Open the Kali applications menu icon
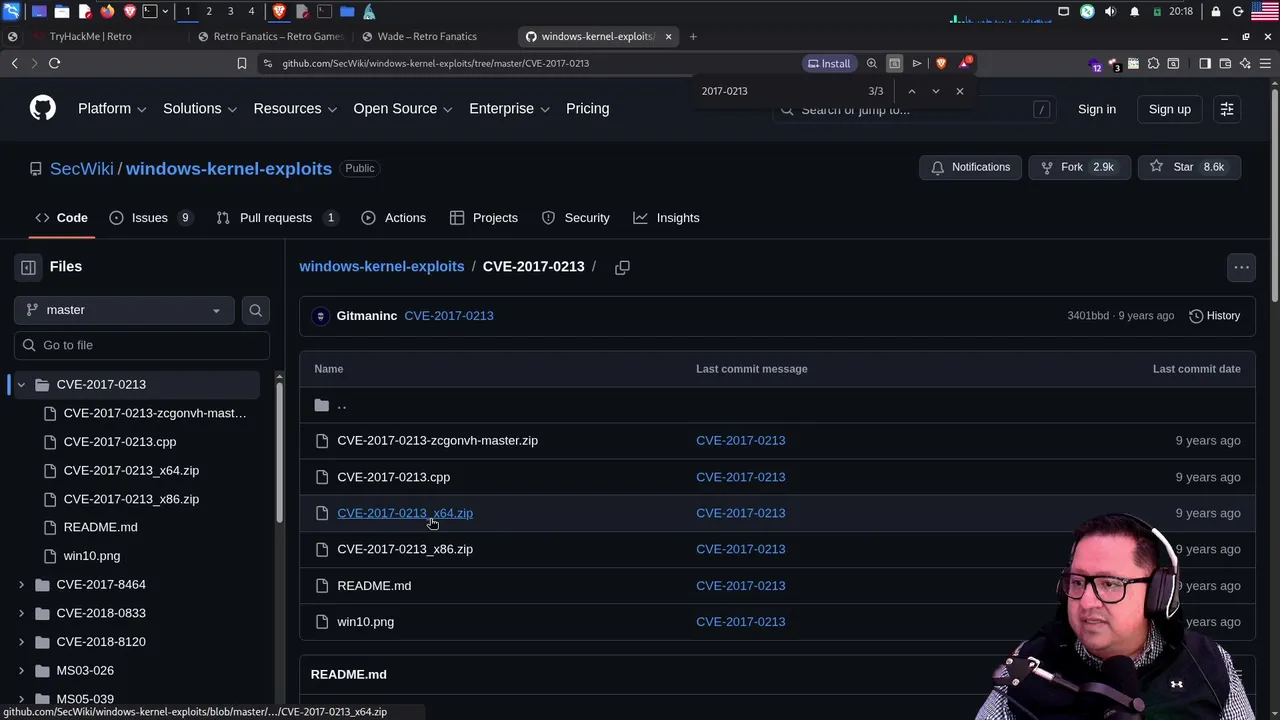1280x720 pixels. pyautogui.click(x=12, y=11)
